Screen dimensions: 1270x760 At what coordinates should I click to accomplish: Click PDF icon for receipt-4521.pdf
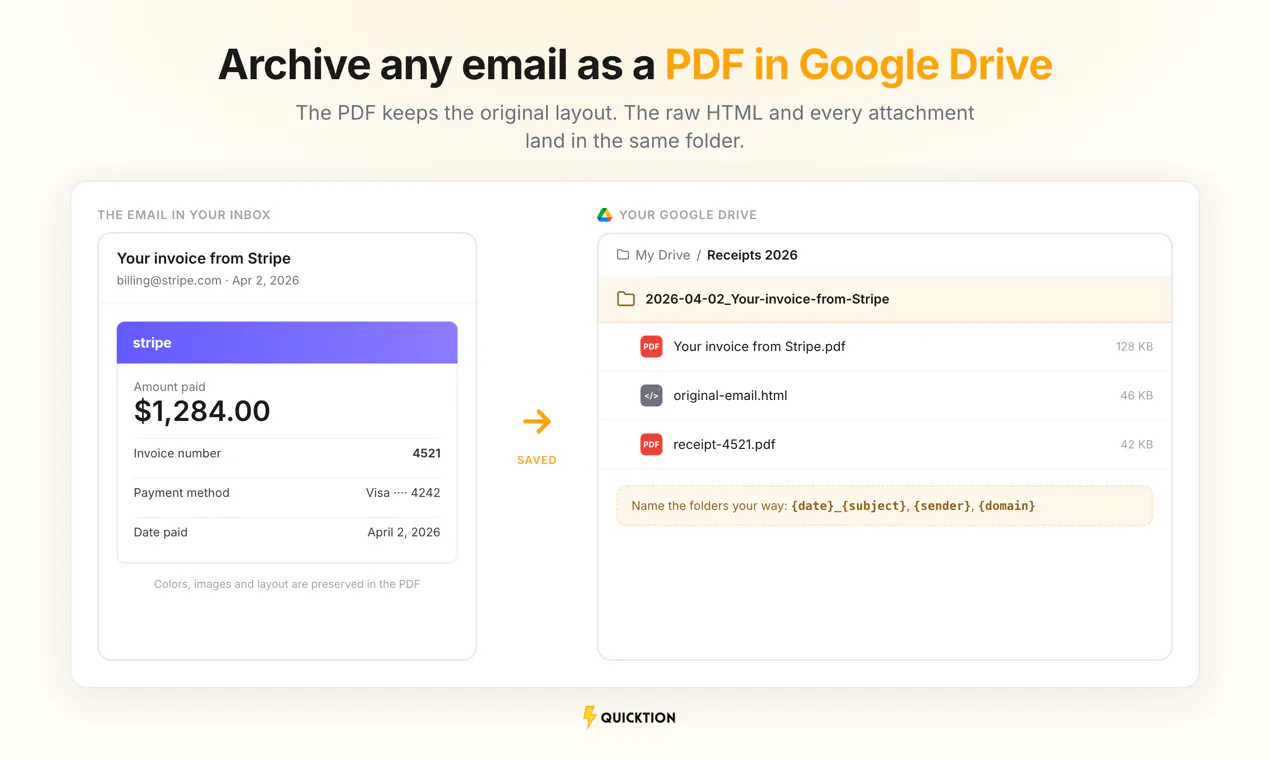tap(651, 444)
